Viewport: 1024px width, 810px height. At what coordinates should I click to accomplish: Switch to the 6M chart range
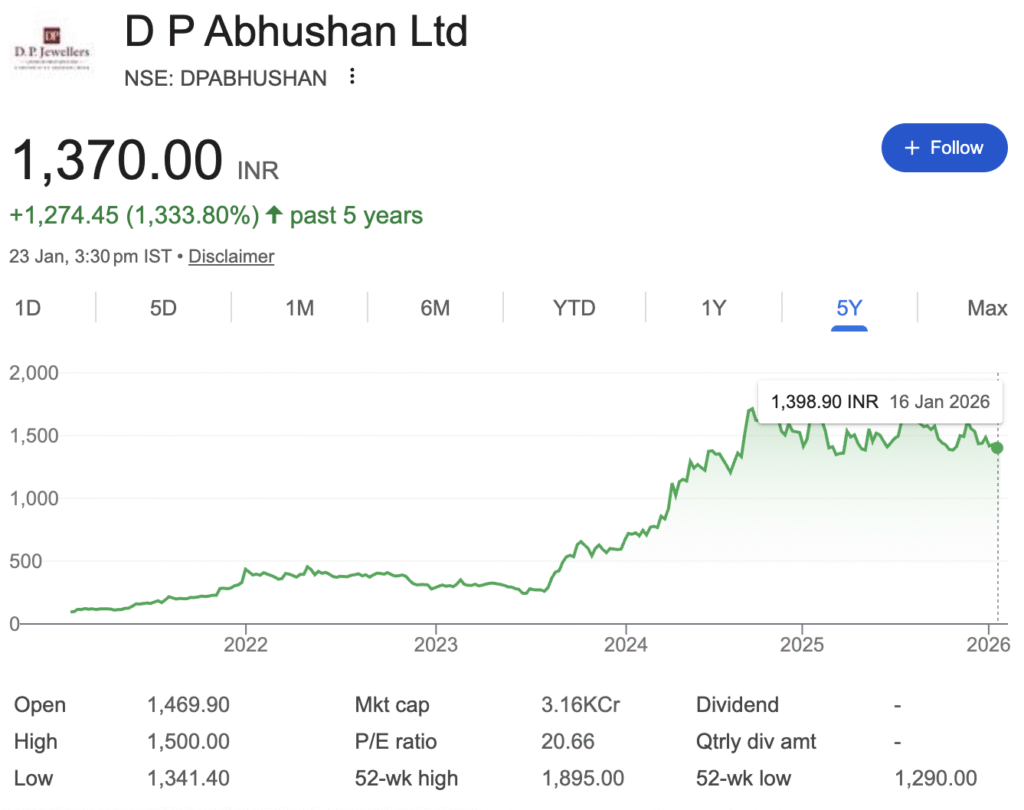pyautogui.click(x=435, y=308)
